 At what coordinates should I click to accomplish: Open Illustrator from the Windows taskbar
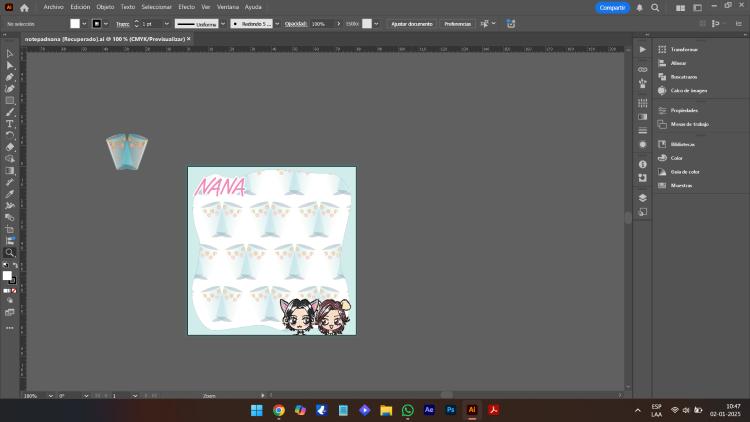point(472,410)
